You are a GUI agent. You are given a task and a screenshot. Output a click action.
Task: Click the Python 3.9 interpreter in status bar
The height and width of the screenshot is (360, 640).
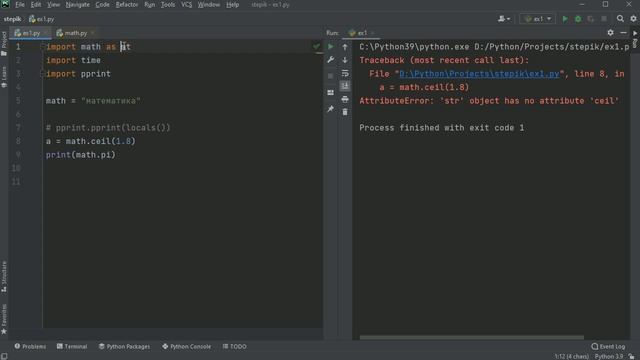click(x=609, y=356)
